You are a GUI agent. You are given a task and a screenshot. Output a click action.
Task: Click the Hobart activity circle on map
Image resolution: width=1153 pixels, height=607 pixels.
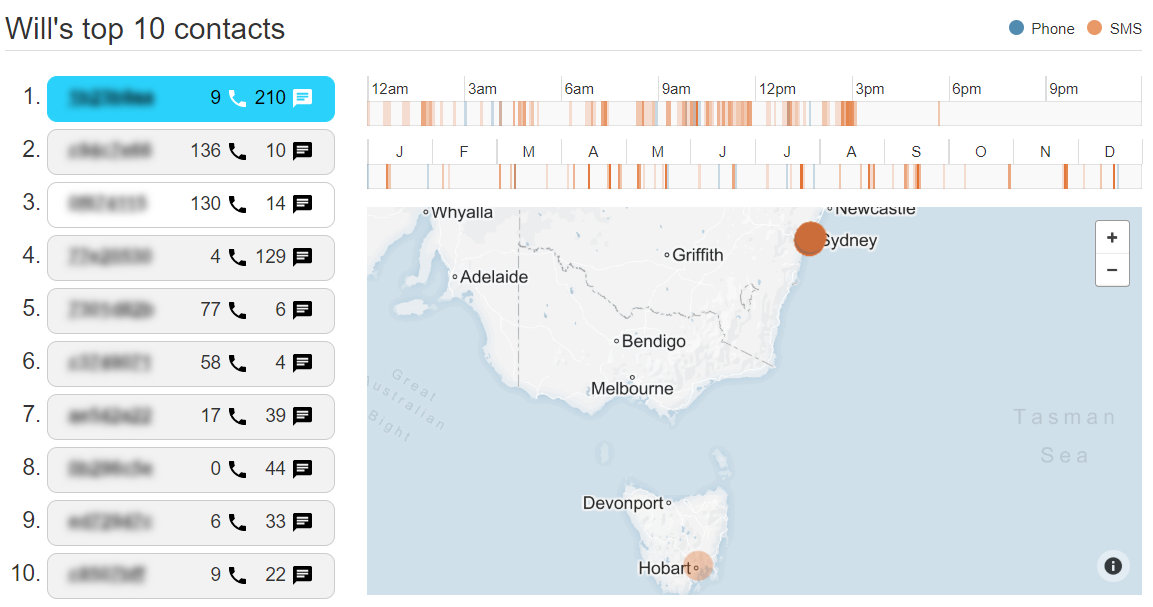pyautogui.click(x=698, y=566)
